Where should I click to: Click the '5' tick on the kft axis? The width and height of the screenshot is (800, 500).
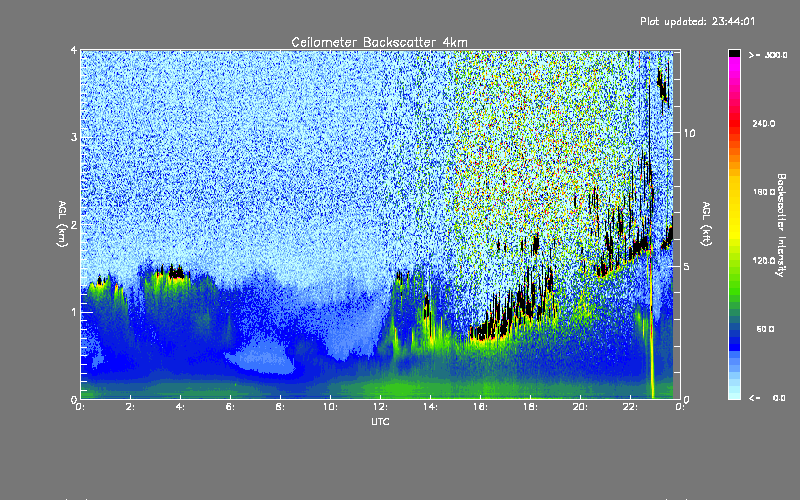686,266
